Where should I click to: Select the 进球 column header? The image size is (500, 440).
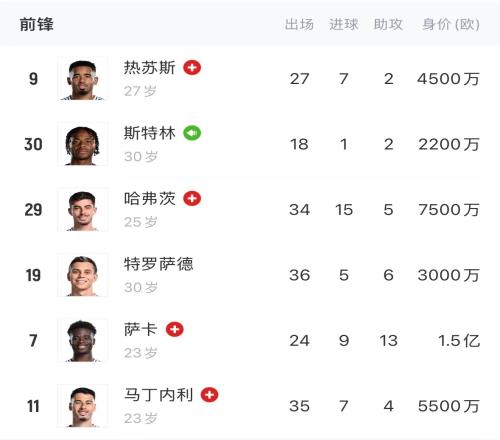click(344, 24)
